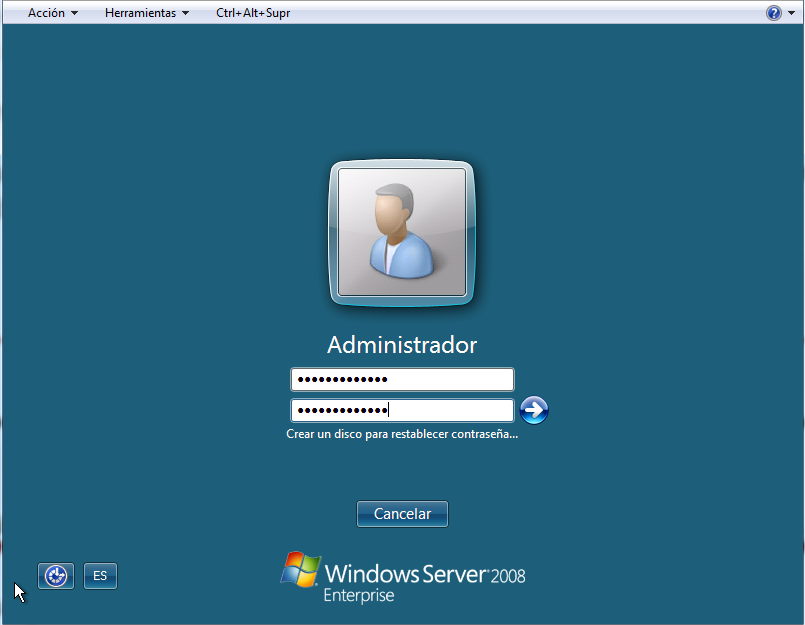Click the masked dots in first password box
The image size is (805, 625).
[342, 380]
